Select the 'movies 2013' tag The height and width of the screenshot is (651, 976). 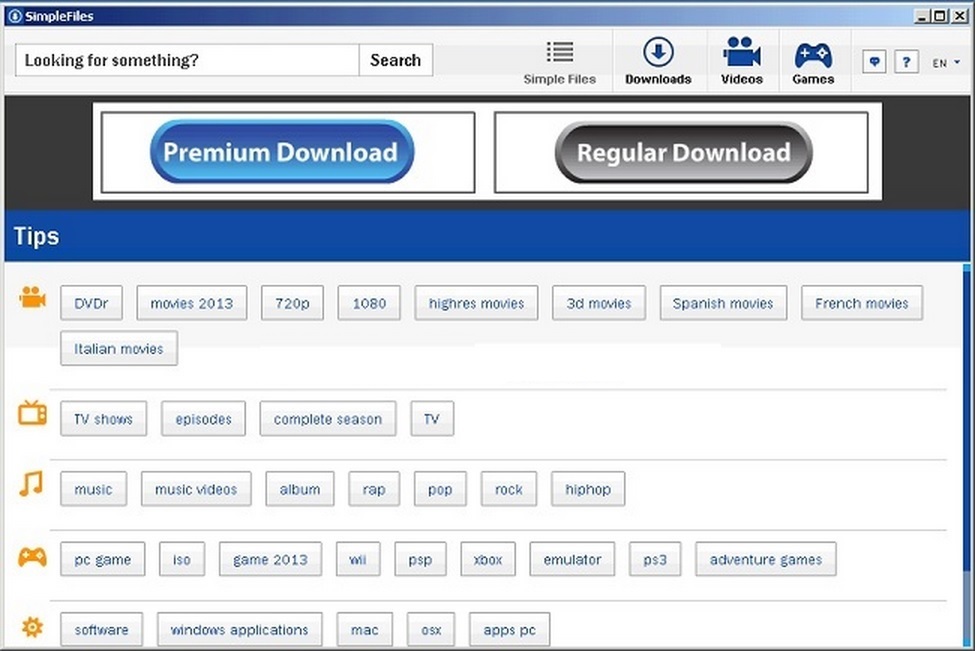pos(192,303)
